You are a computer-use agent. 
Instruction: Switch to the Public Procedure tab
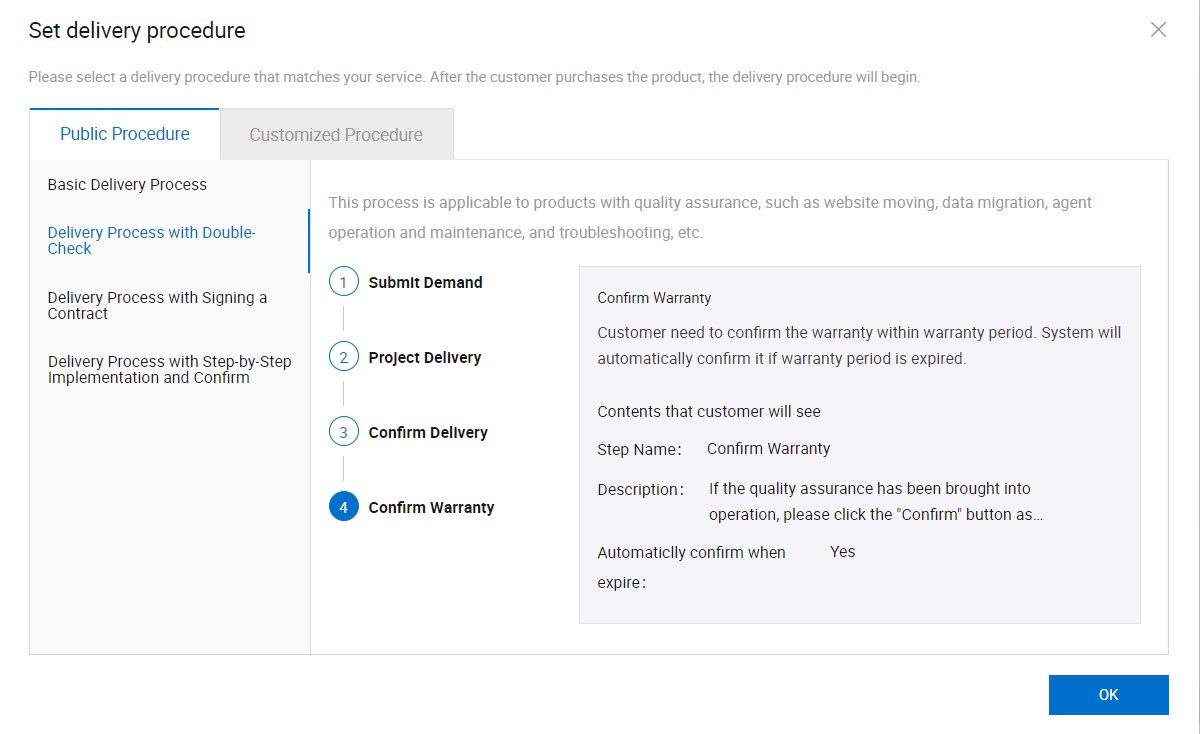125,134
